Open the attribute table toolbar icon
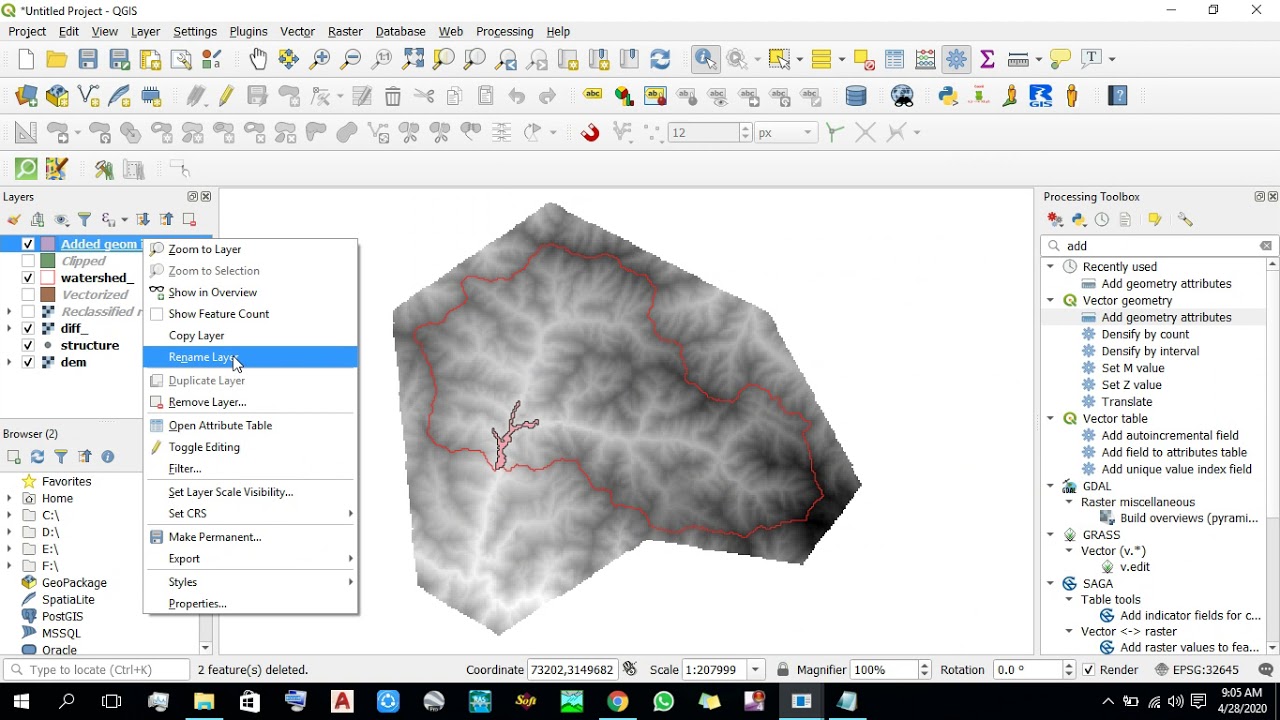 point(895,59)
